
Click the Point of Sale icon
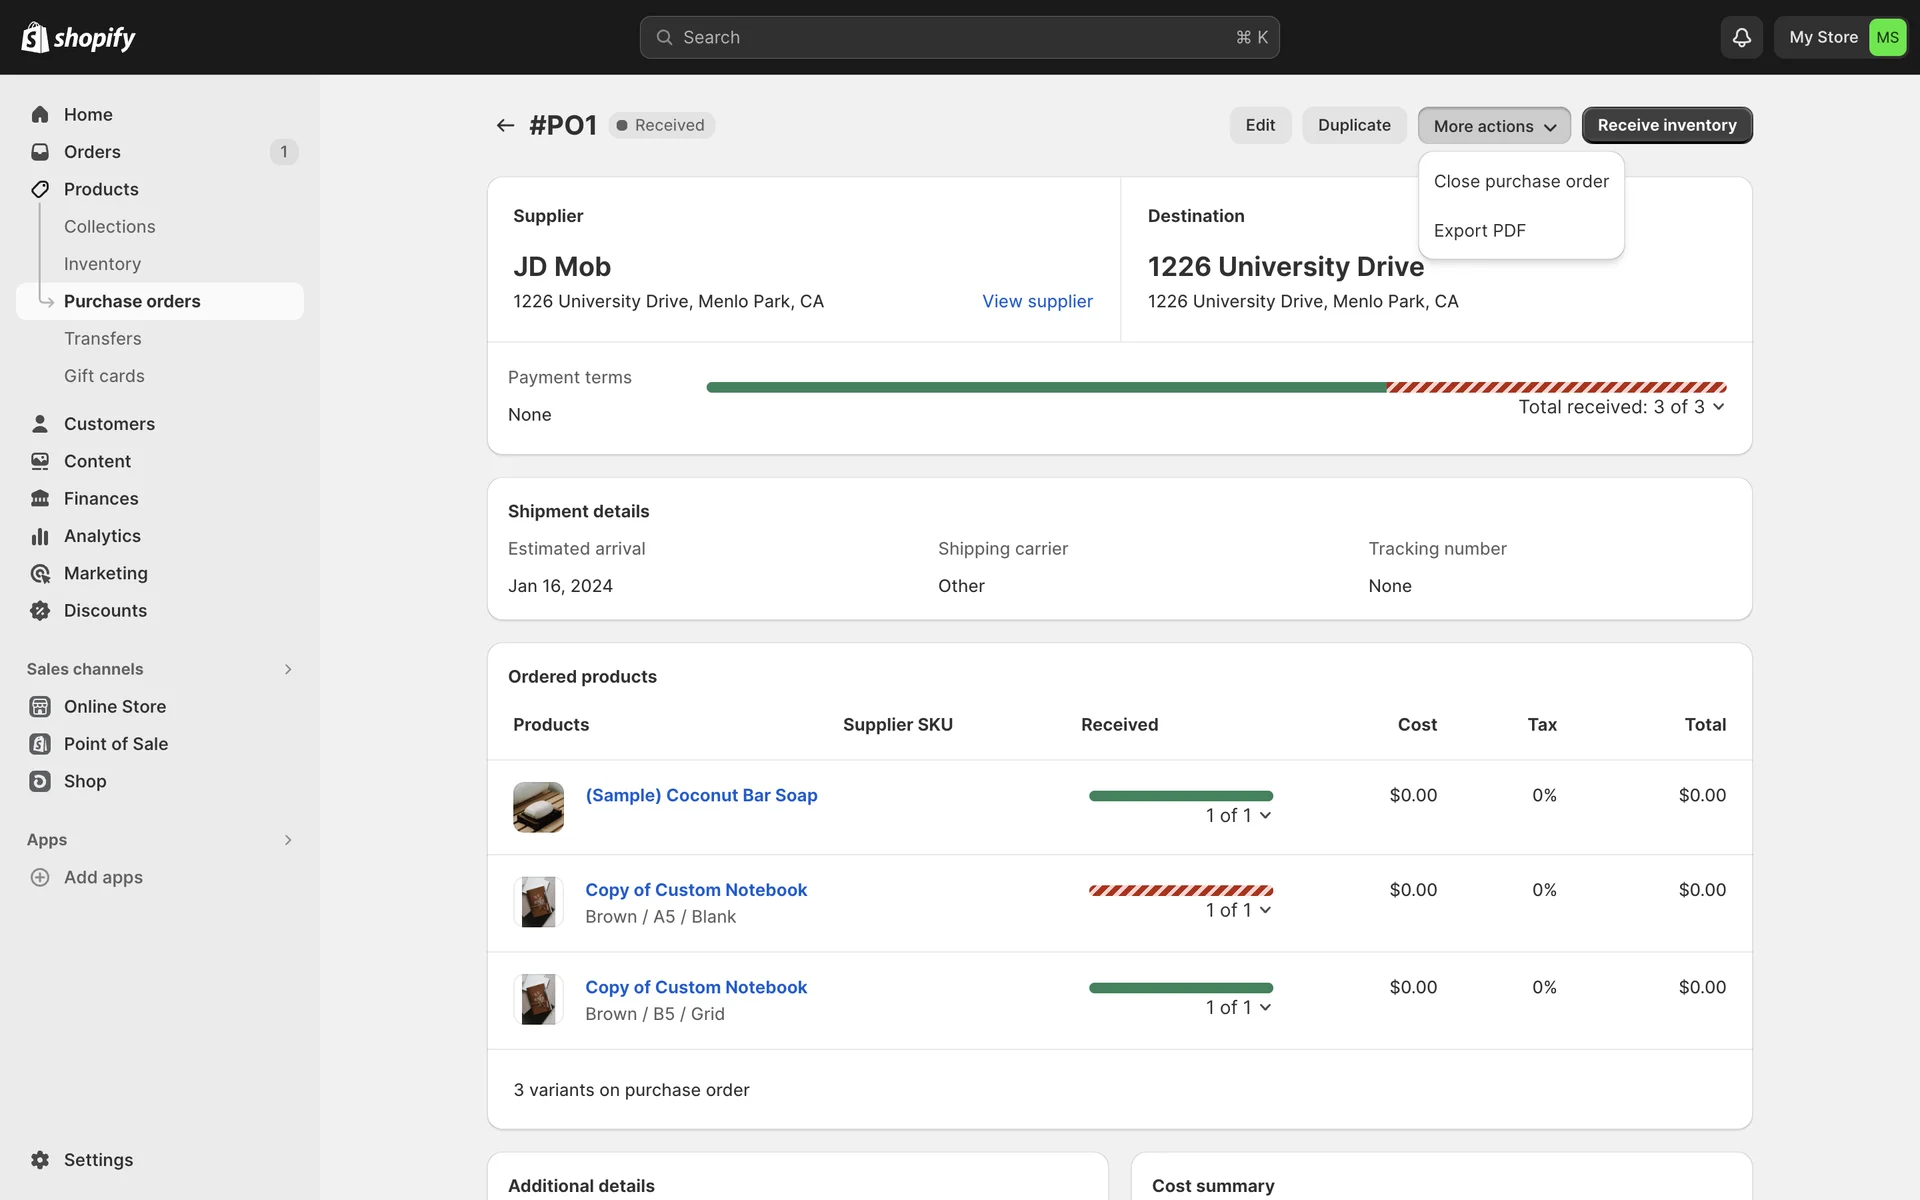coord(40,744)
